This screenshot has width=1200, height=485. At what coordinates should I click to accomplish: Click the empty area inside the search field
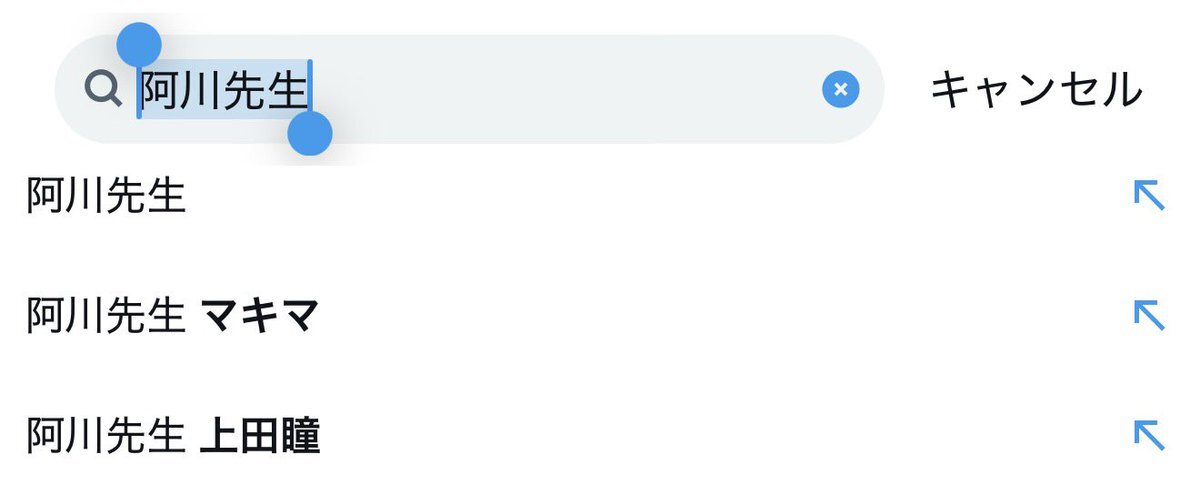click(x=560, y=90)
